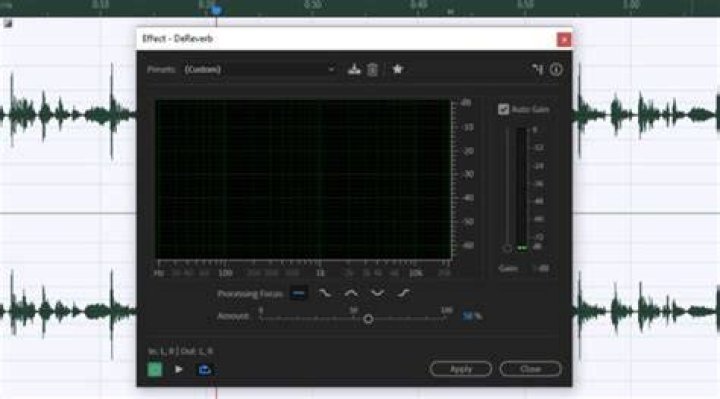Play the effect preview
Screen dimensions: 720x399
tap(179, 369)
